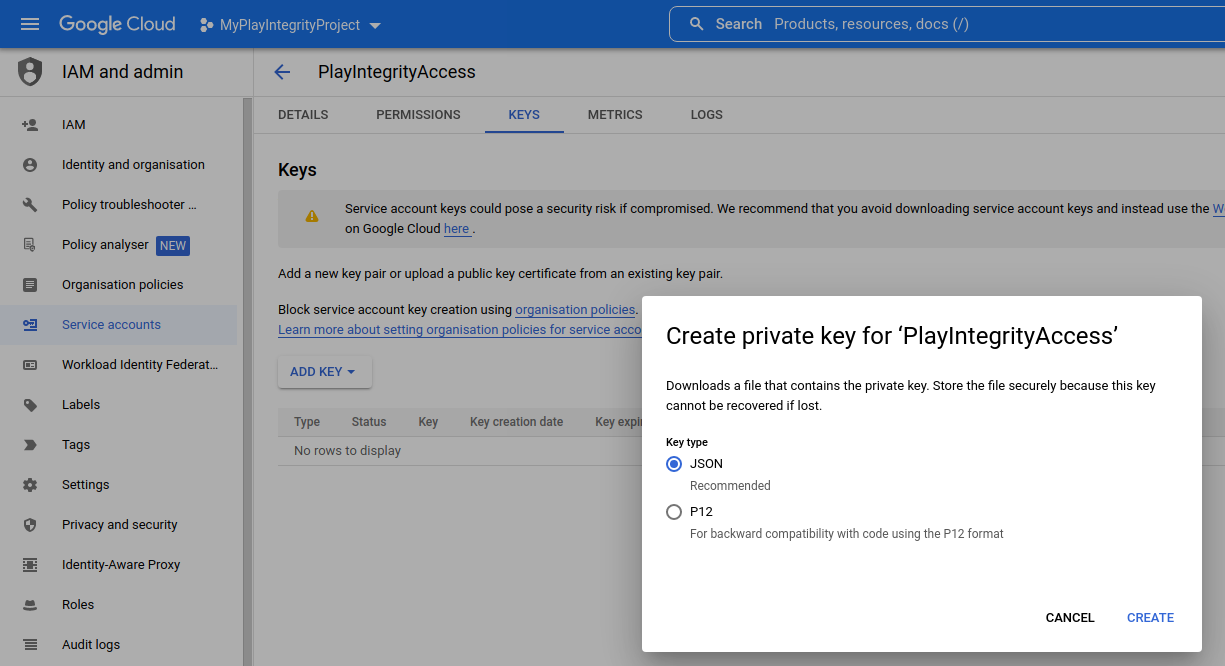Click CREATE to download the key
The height and width of the screenshot is (666, 1225).
coord(1150,617)
